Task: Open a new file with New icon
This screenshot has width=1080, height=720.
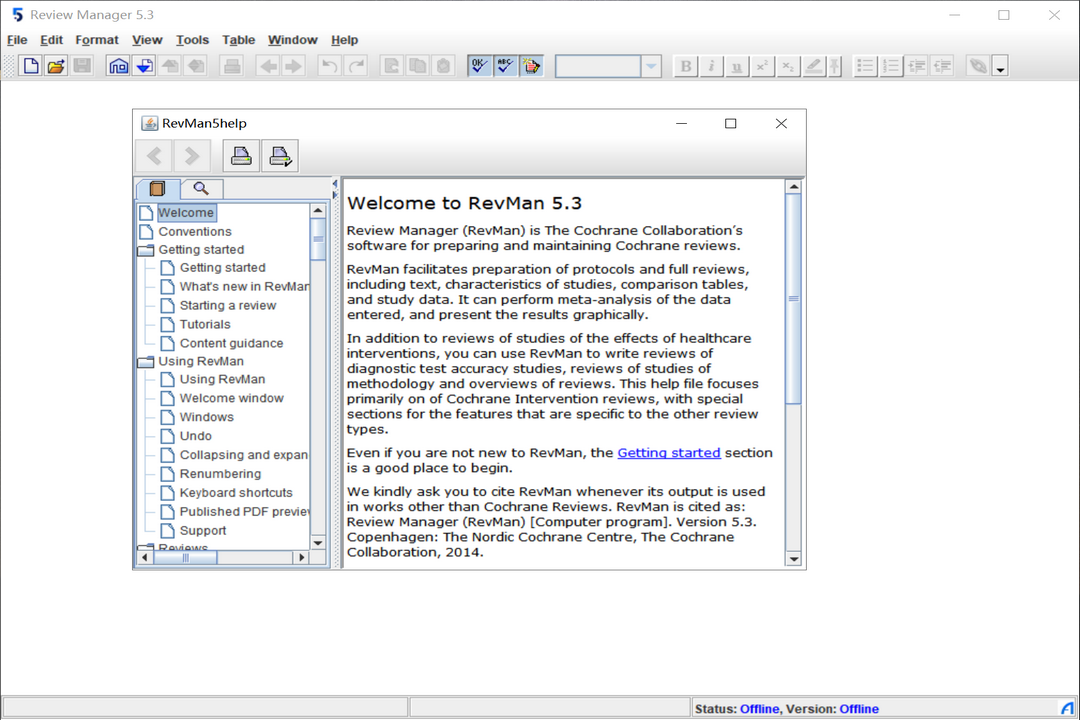Action: click(30, 65)
